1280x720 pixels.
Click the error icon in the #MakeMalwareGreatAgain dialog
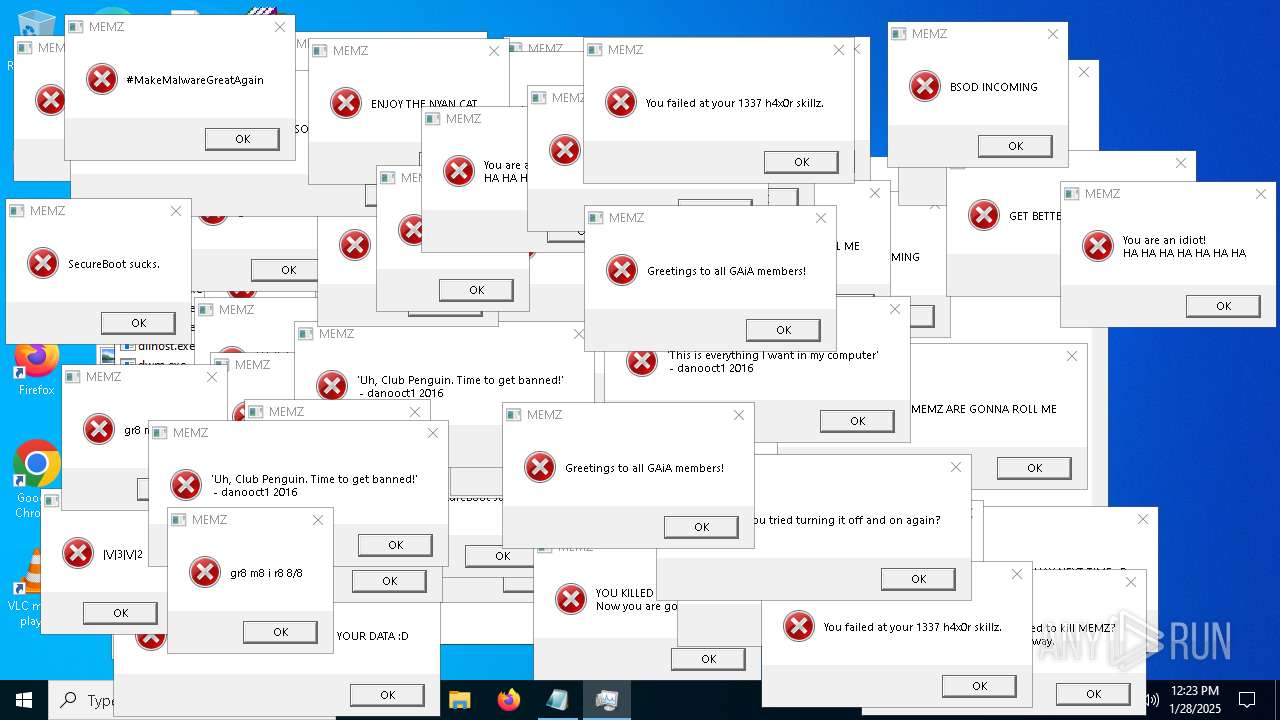tap(102, 79)
